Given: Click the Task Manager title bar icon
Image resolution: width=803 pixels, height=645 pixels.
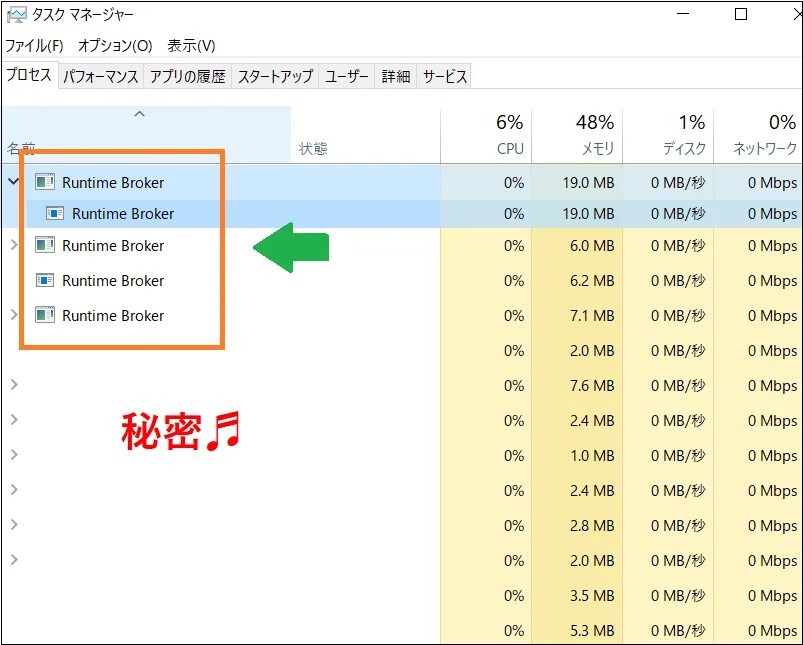Looking at the screenshot, I should click(x=16, y=15).
